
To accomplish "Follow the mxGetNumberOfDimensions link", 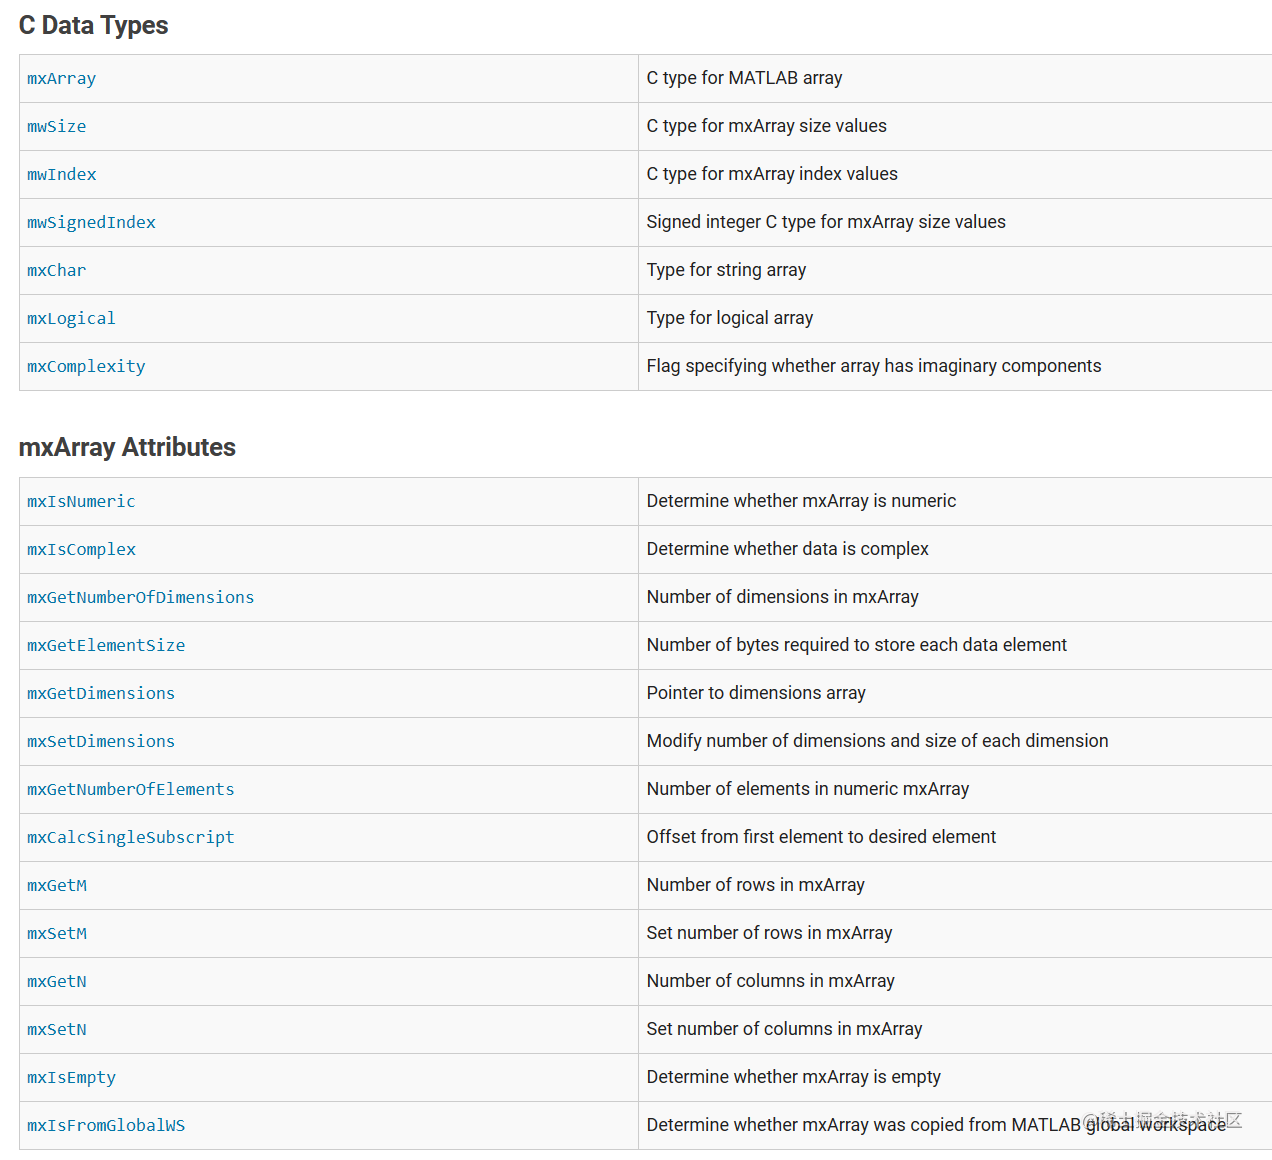I will (x=140, y=598).
